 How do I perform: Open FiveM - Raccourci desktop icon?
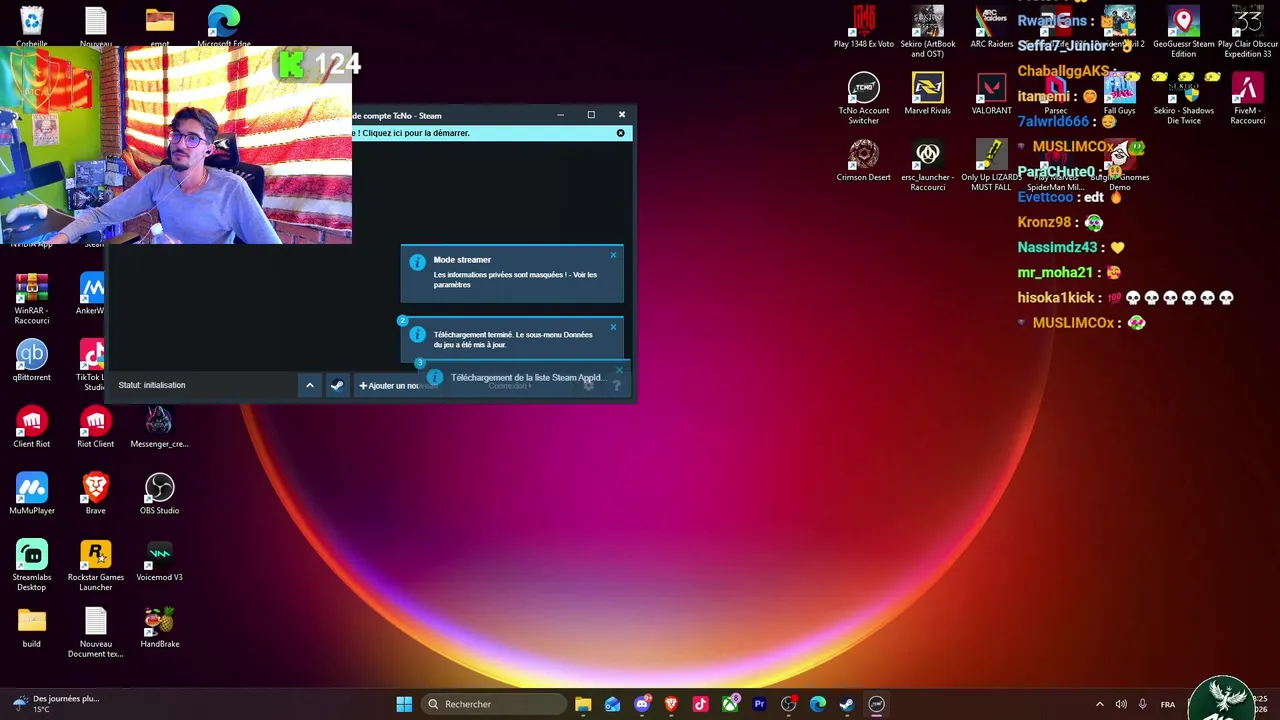pyautogui.click(x=1247, y=98)
